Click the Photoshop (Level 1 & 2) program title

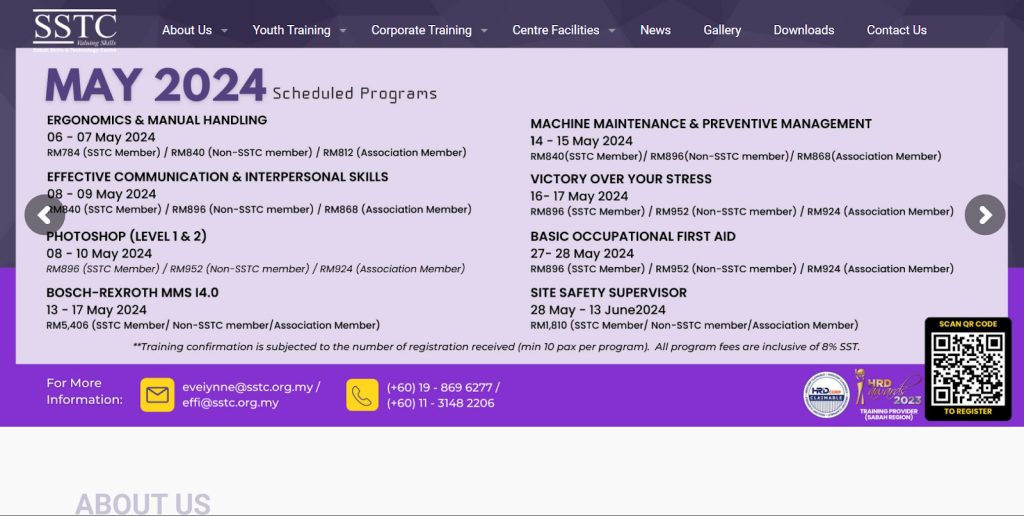pyautogui.click(x=126, y=236)
